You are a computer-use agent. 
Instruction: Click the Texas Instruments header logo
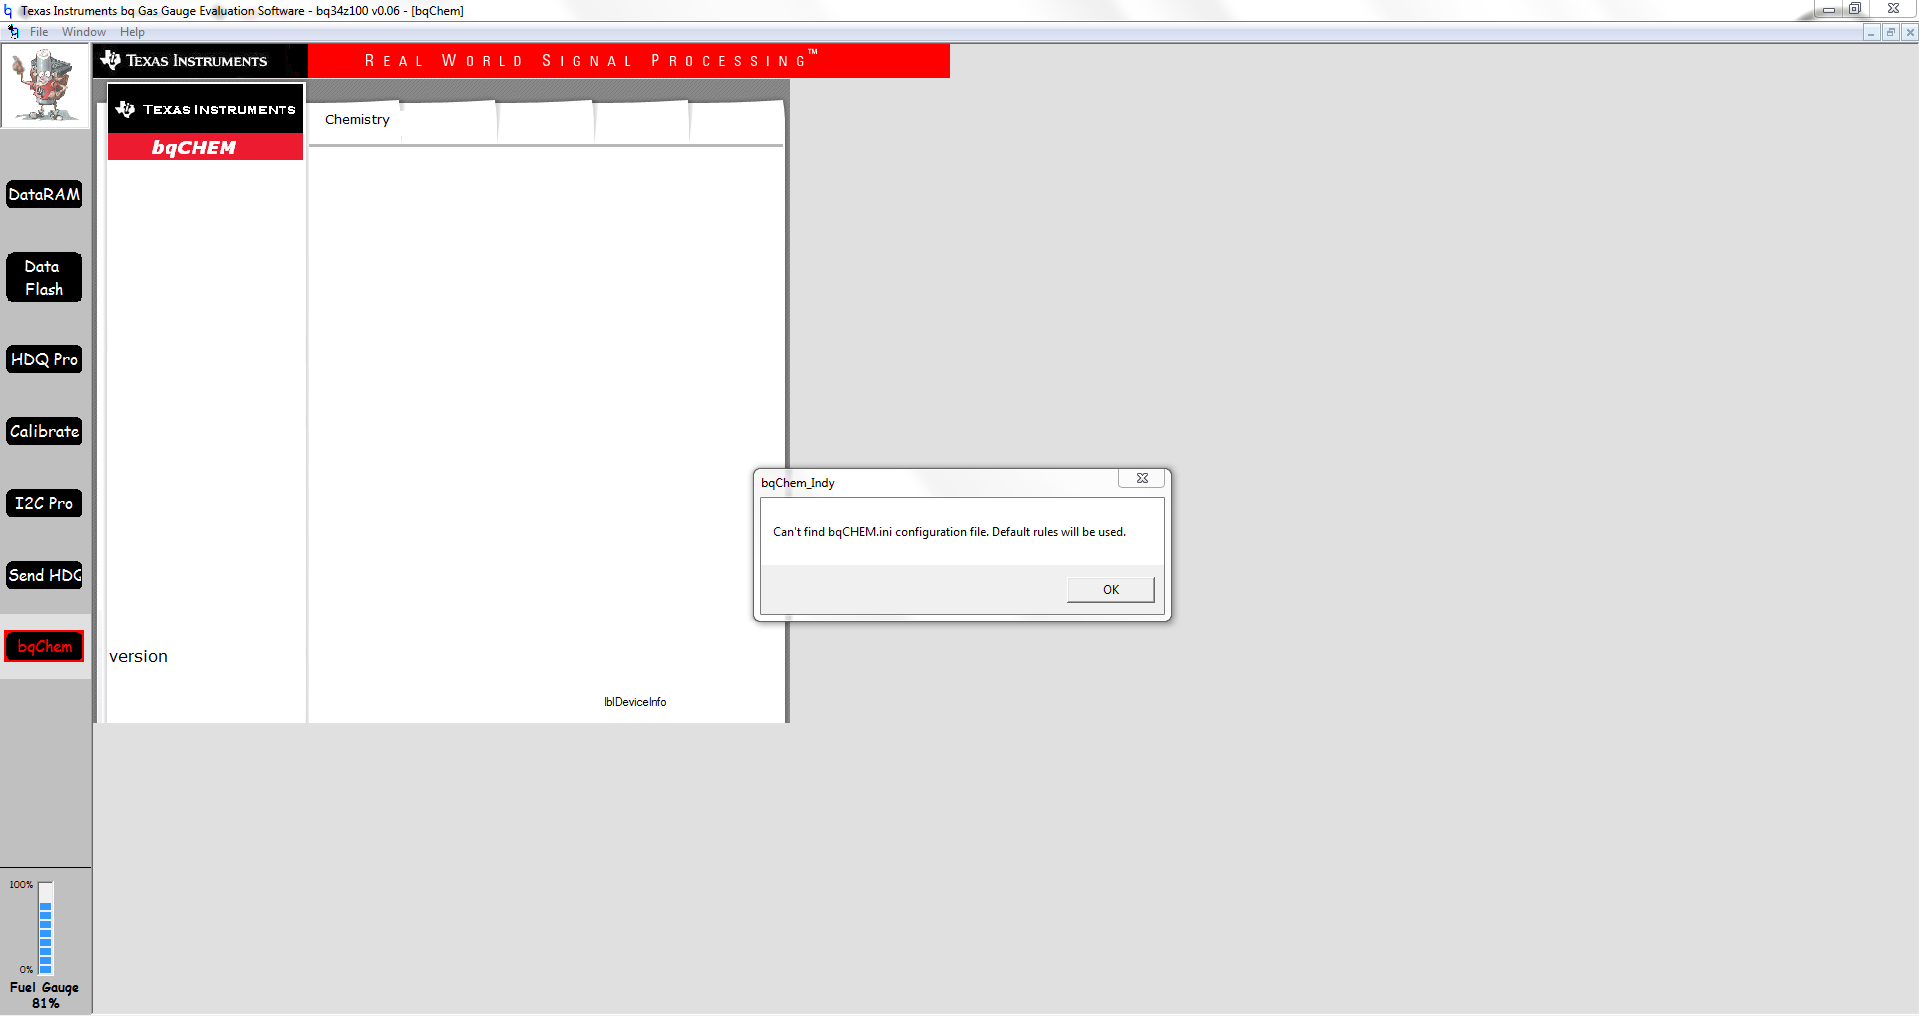pos(199,60)
